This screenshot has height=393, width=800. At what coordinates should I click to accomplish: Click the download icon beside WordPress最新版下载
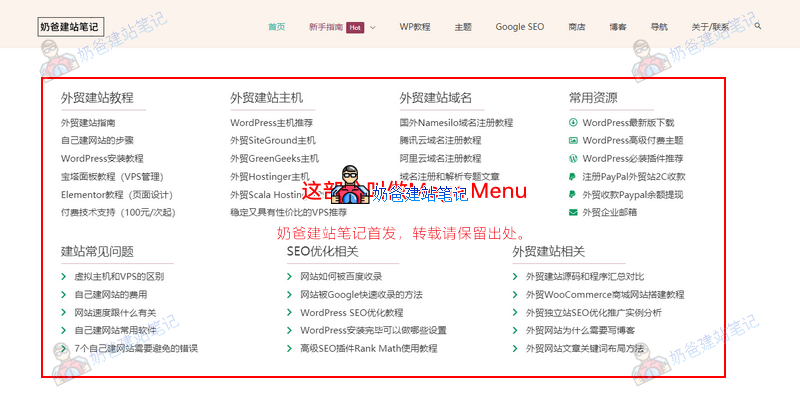pos(573,122)
